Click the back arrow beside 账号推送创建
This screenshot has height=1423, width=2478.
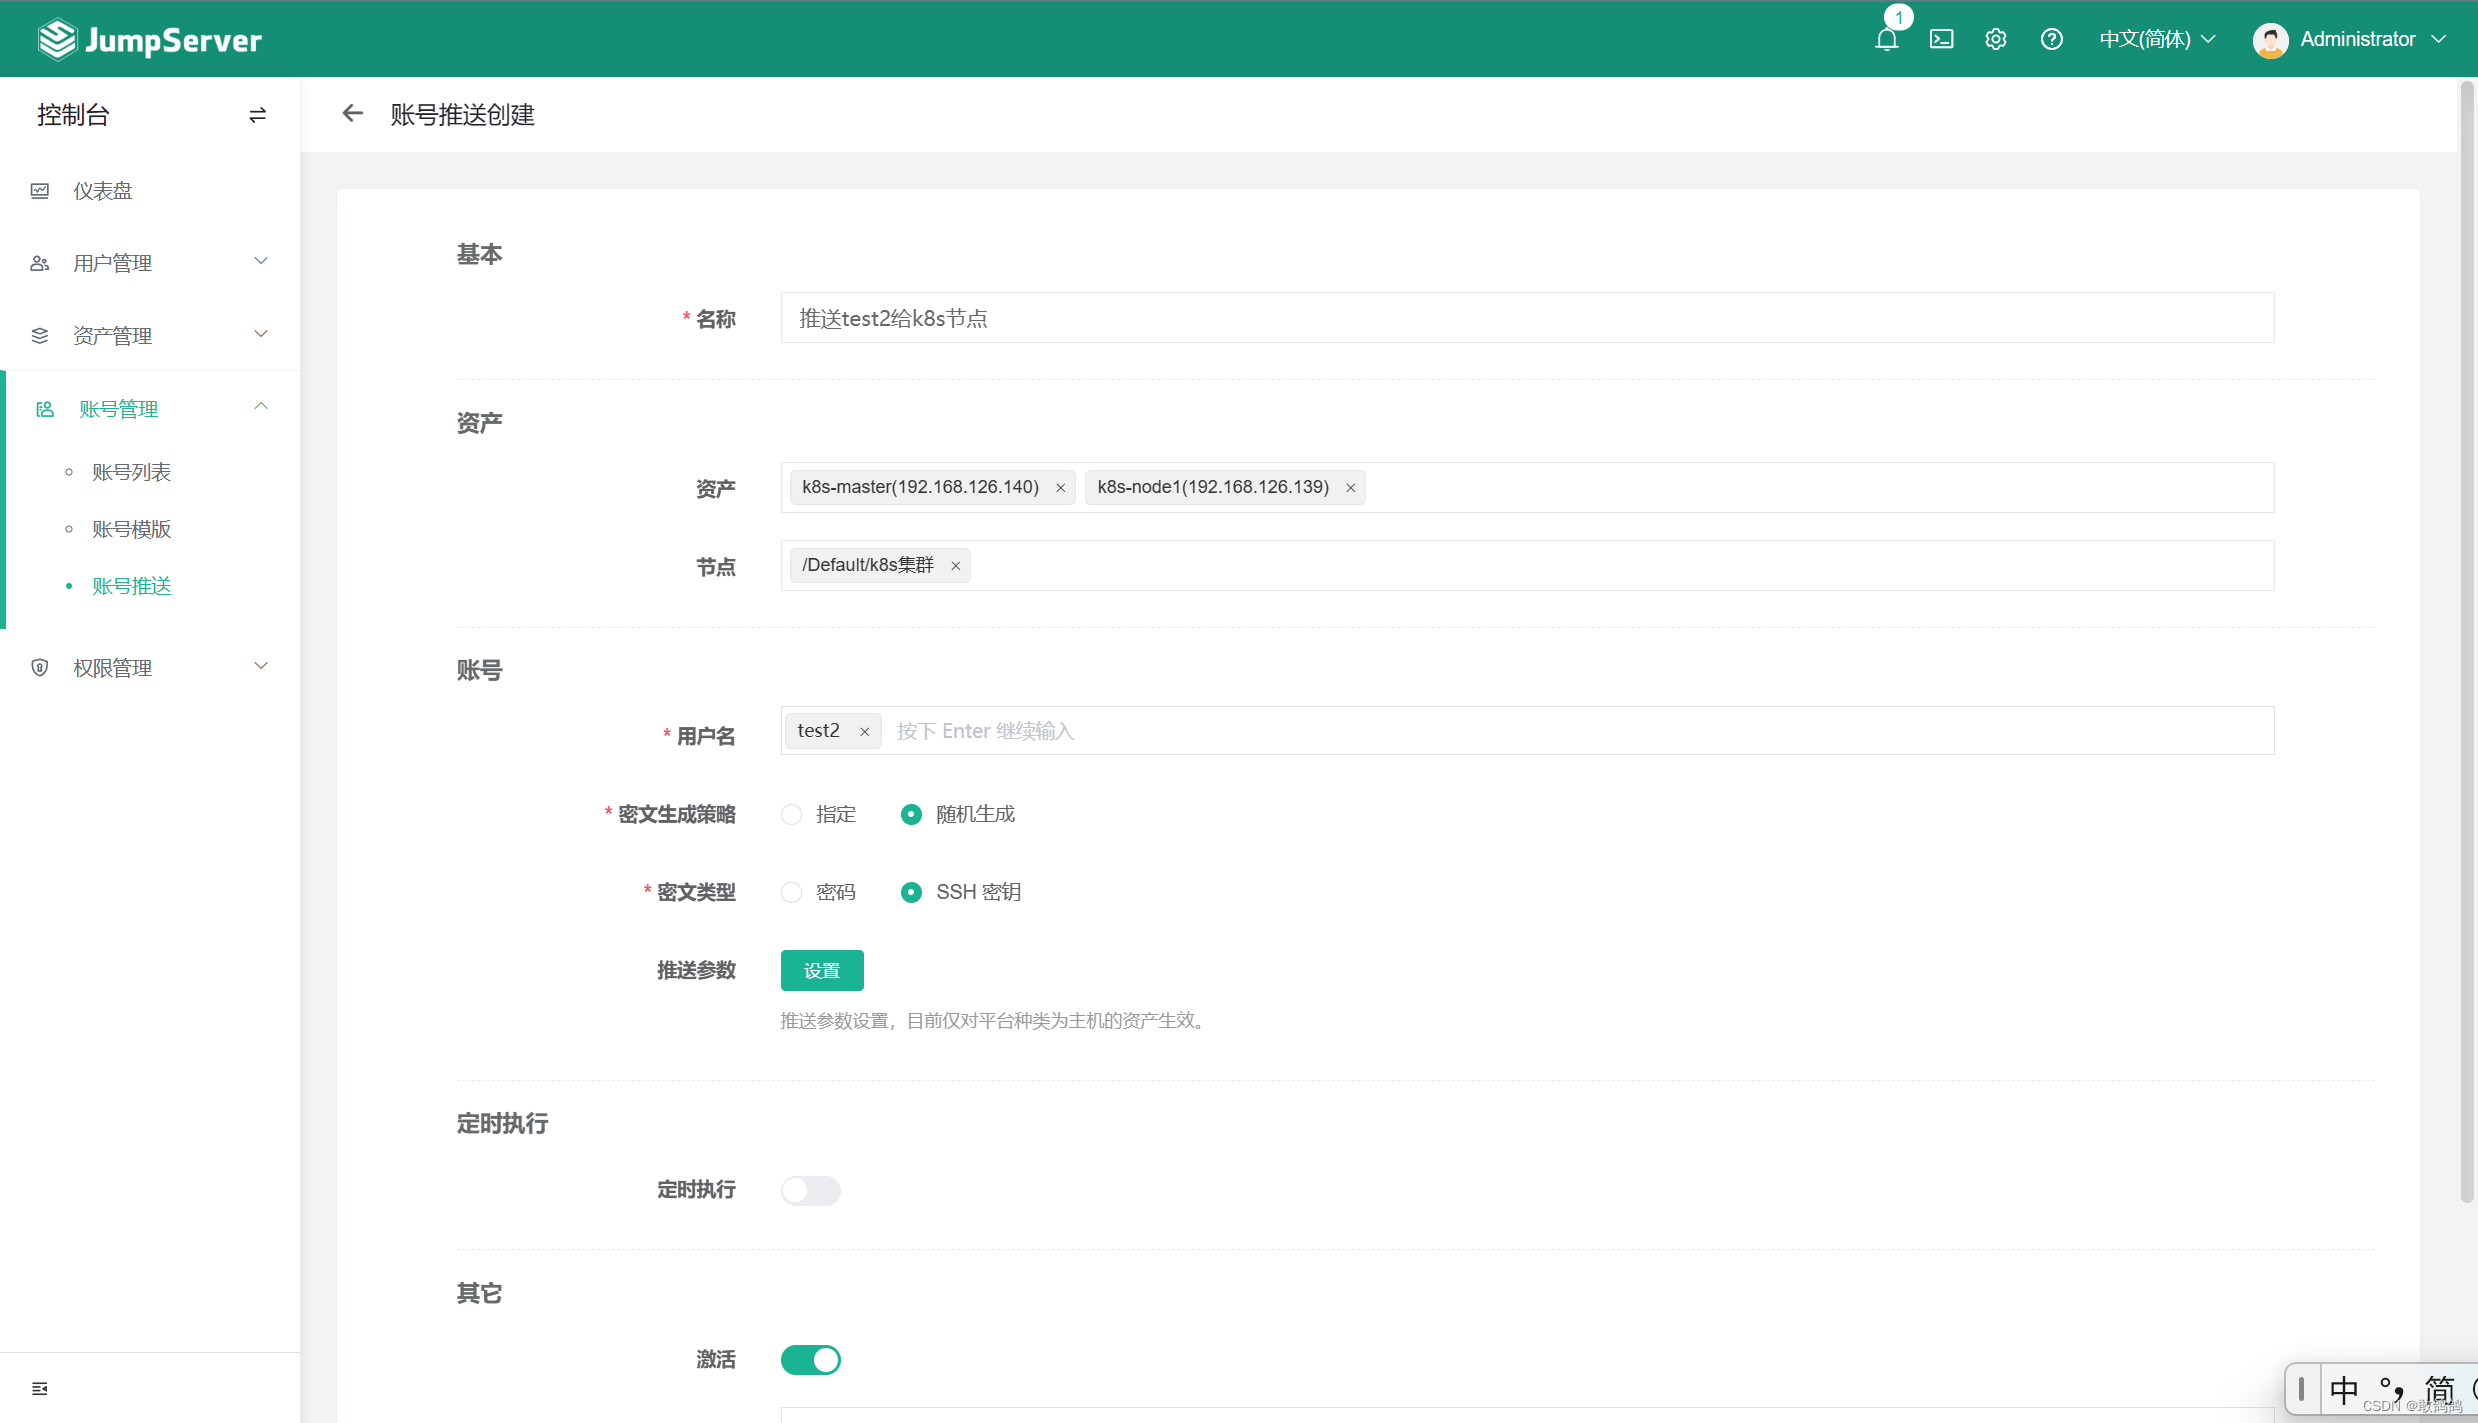pyautogui.click(x=352, y=114)
